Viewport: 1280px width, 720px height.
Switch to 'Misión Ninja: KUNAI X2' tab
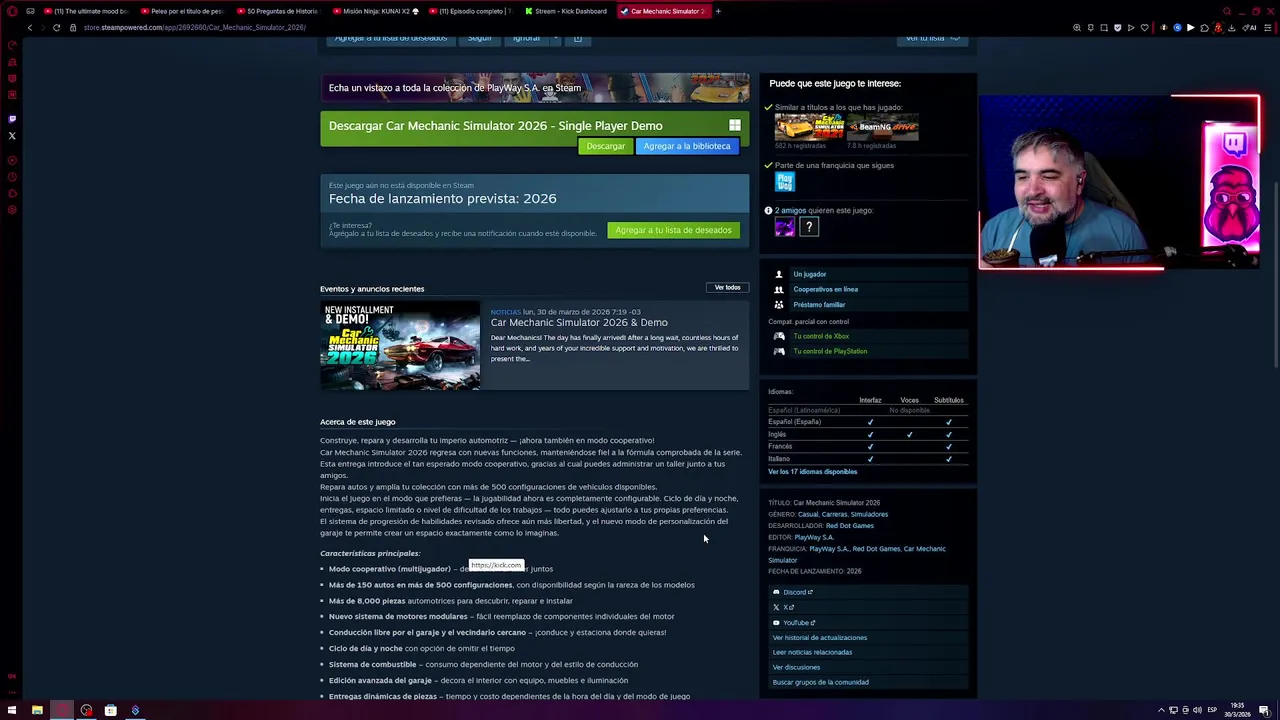pos(374,11)
